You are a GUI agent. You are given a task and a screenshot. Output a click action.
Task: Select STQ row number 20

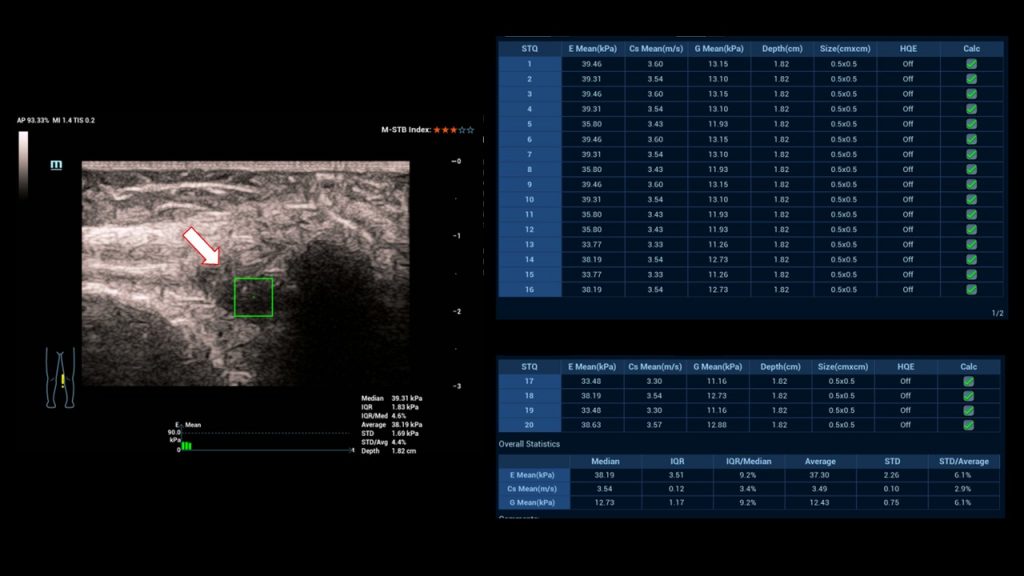point(529,424)
